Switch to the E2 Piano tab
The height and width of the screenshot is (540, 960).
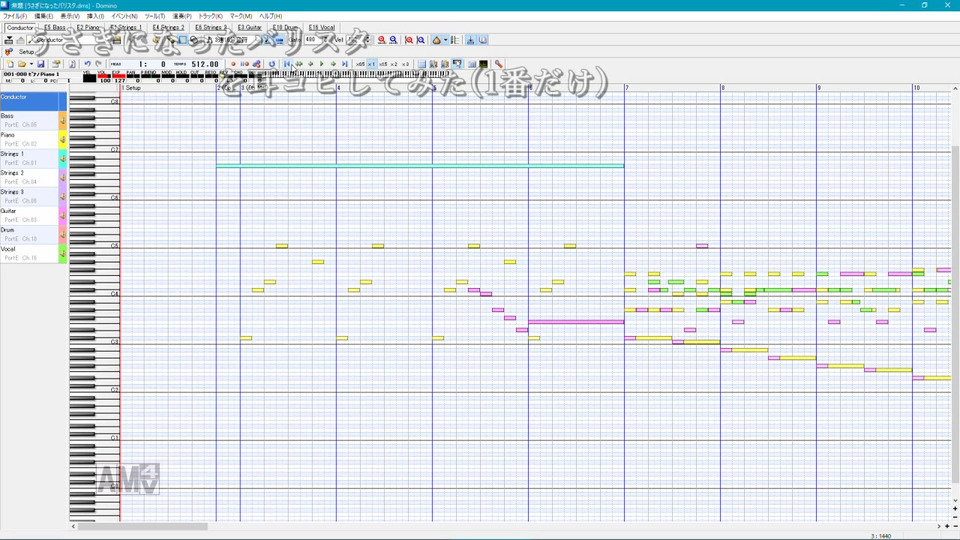(88, 28)
